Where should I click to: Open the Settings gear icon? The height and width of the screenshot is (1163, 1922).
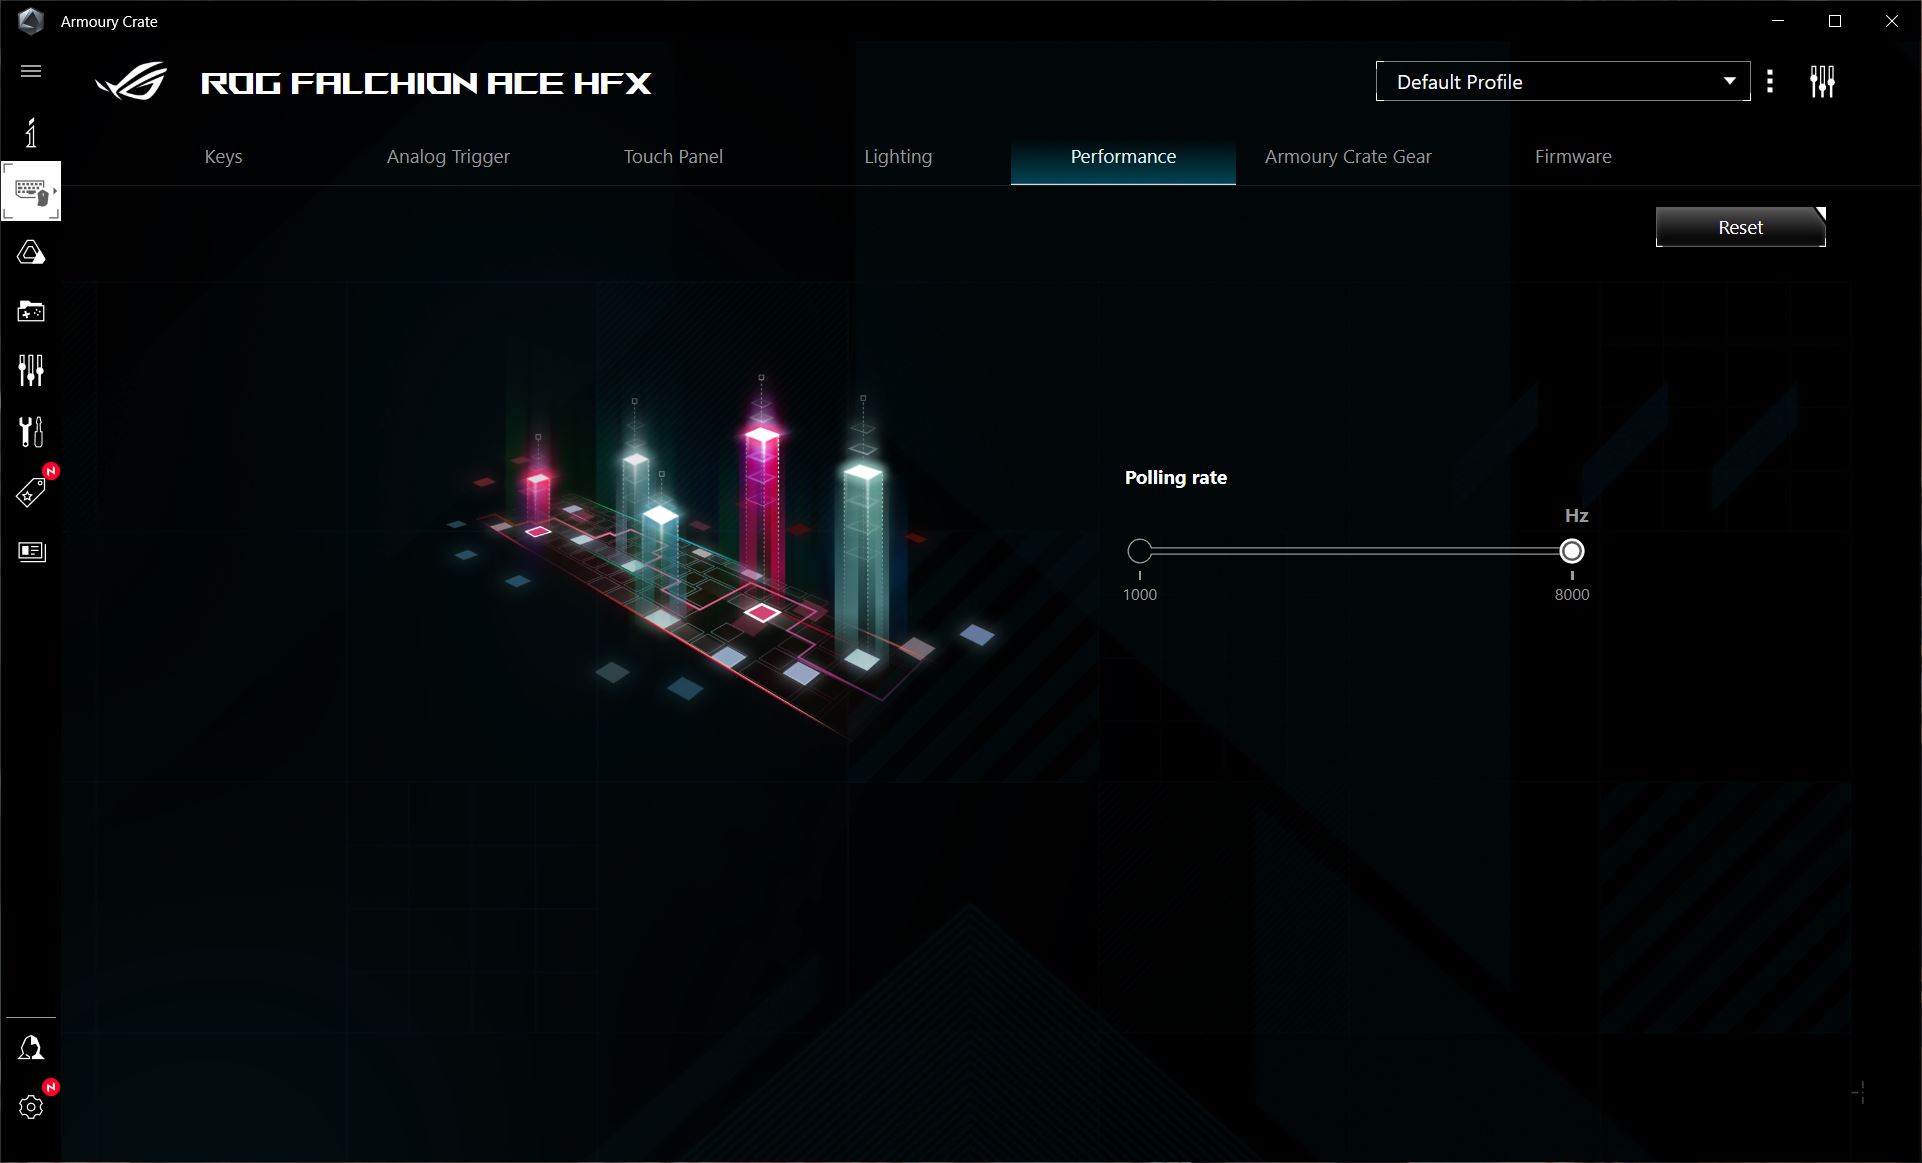[31, 1107]
